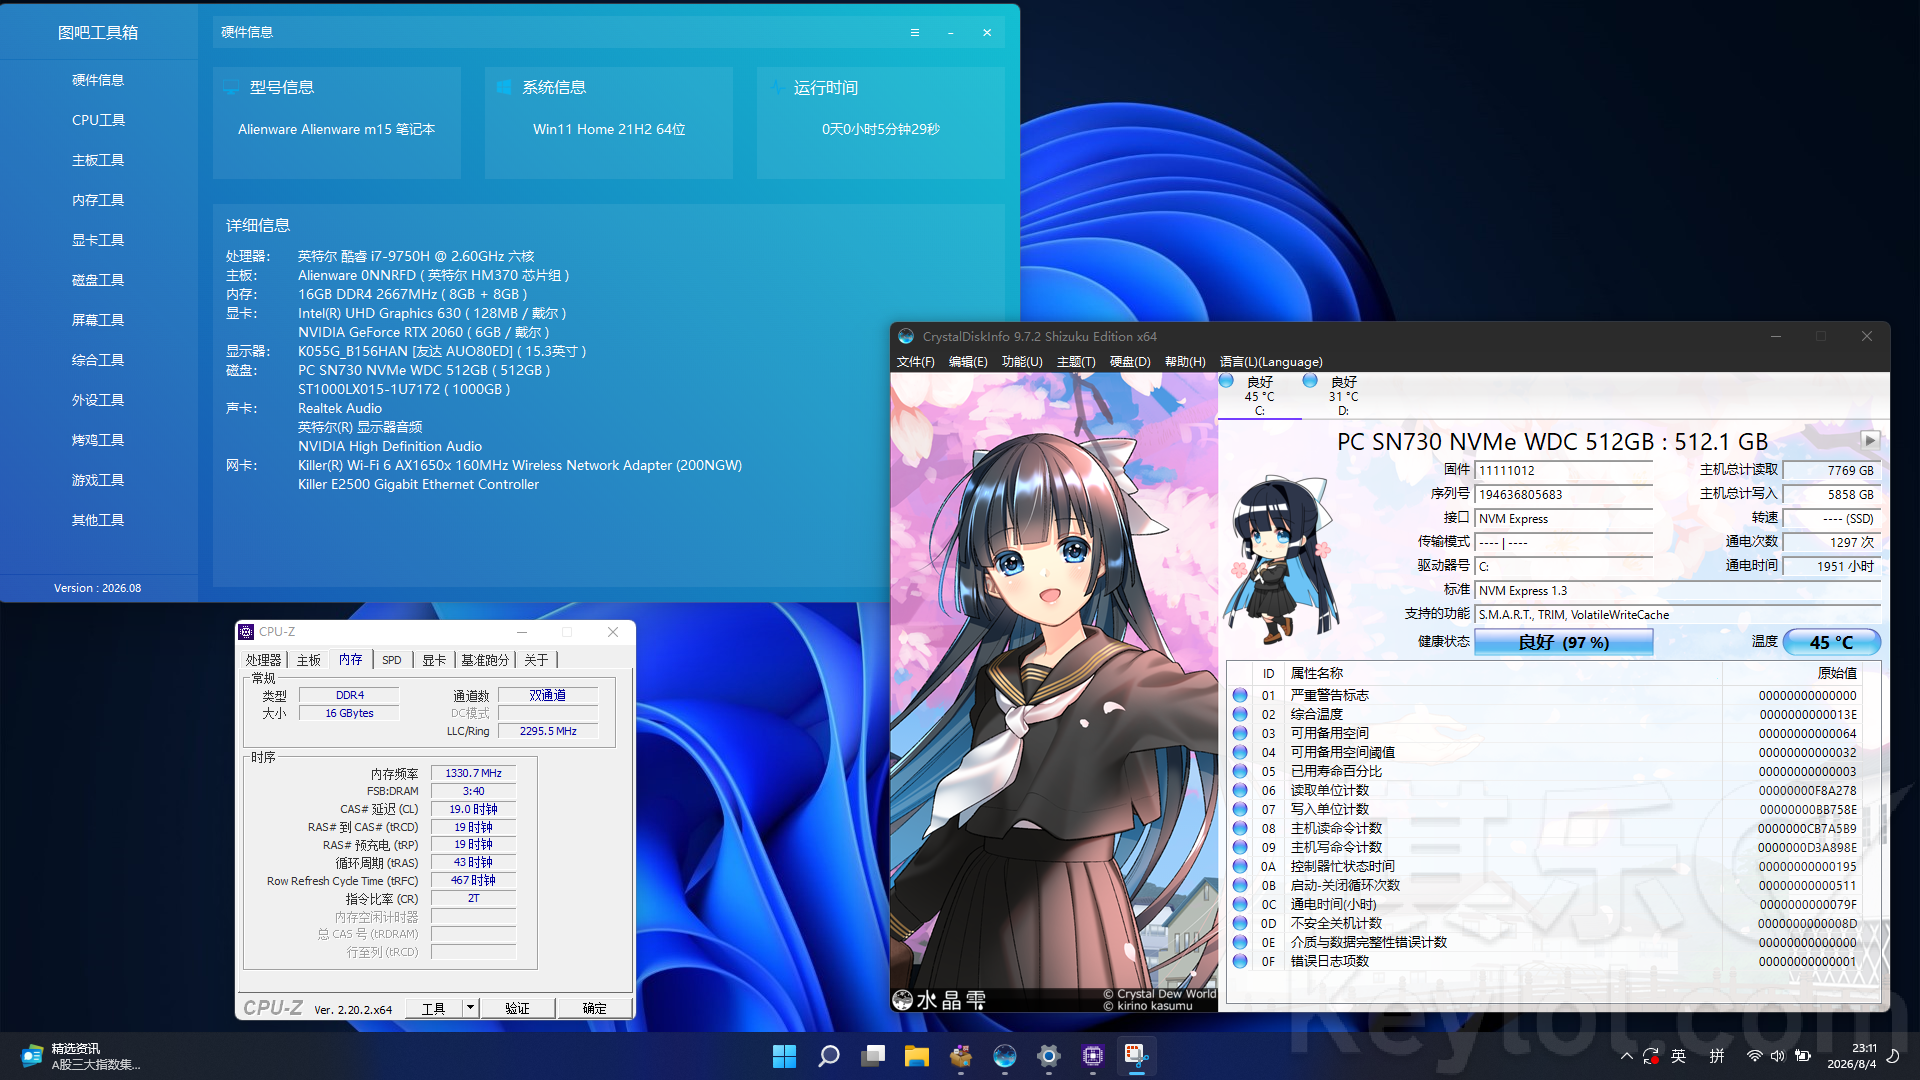
Task: Select 游戏工具 in the toolbox sidebar
Action: tap(98, 480)
